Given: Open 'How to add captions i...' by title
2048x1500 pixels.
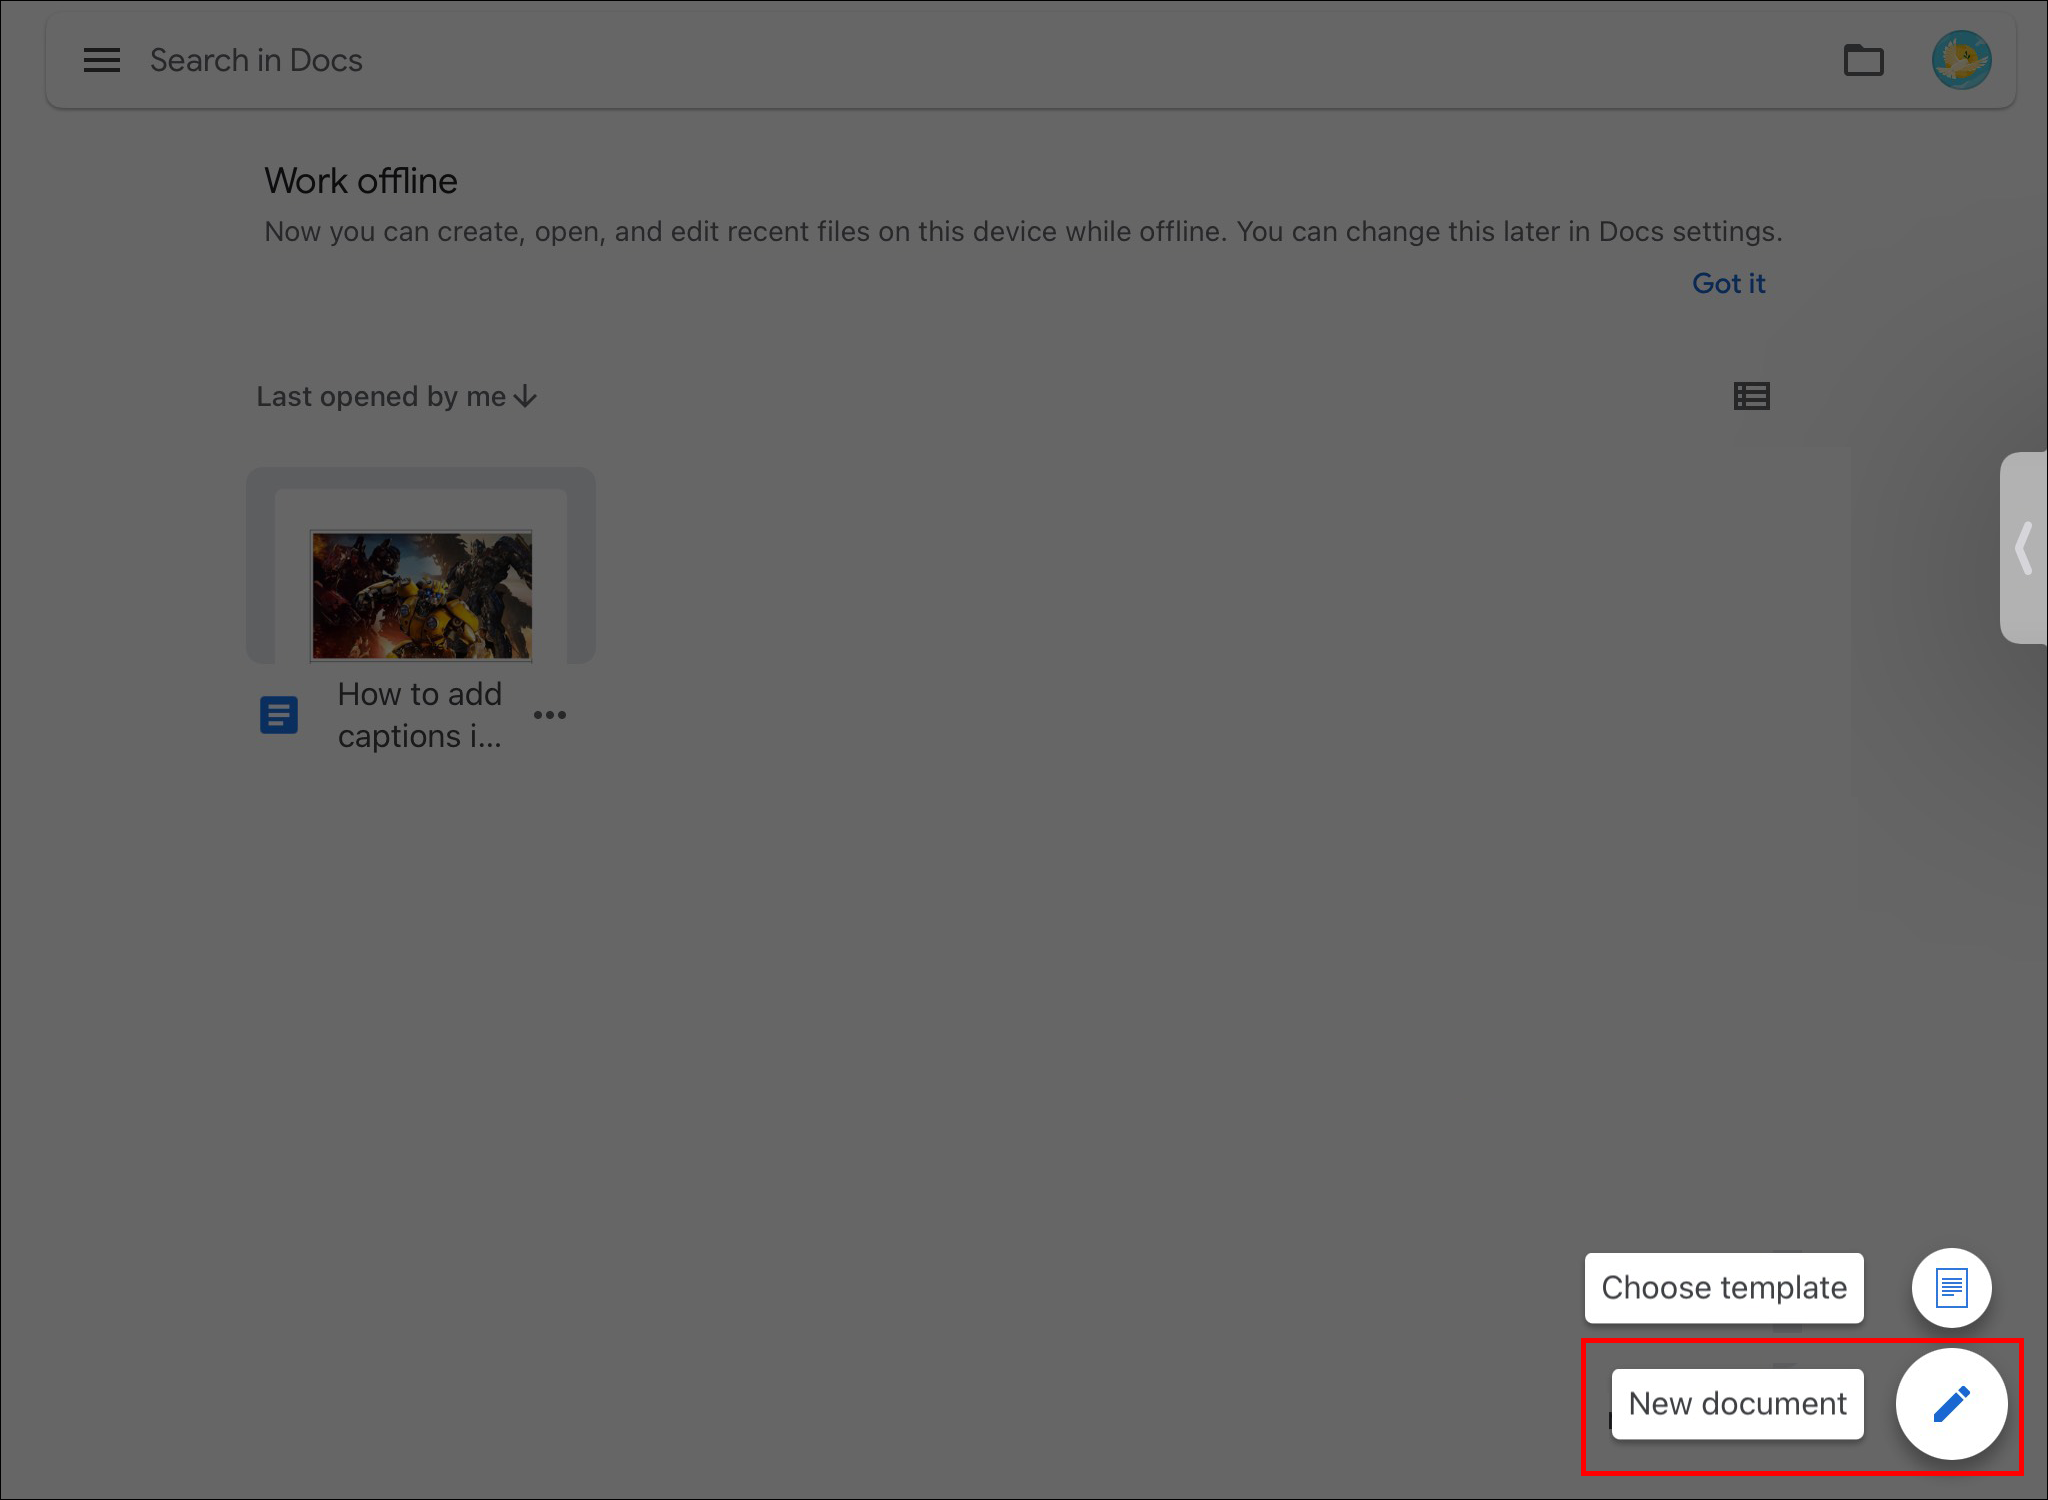Looking at the screenshot, I should click(420, 715).
